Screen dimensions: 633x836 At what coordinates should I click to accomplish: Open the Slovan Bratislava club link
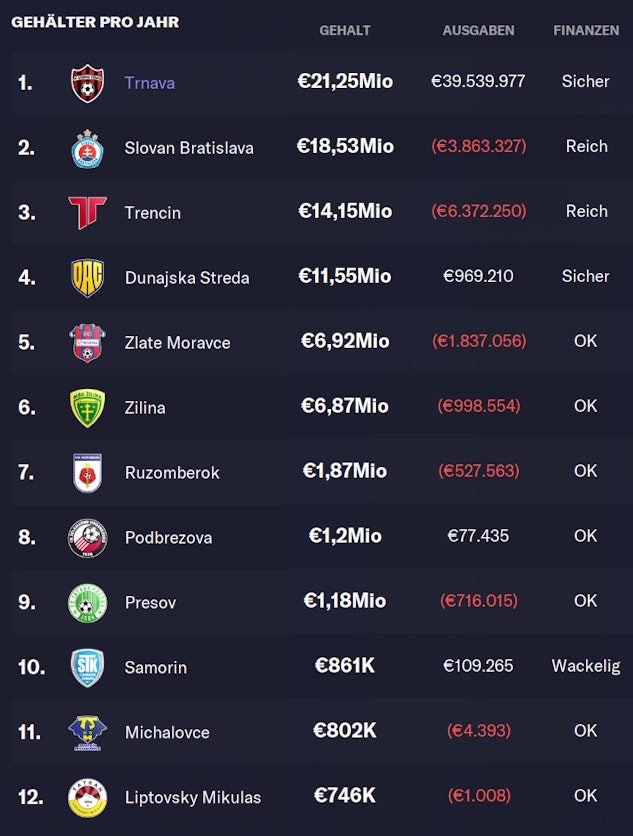coord(189,147)
